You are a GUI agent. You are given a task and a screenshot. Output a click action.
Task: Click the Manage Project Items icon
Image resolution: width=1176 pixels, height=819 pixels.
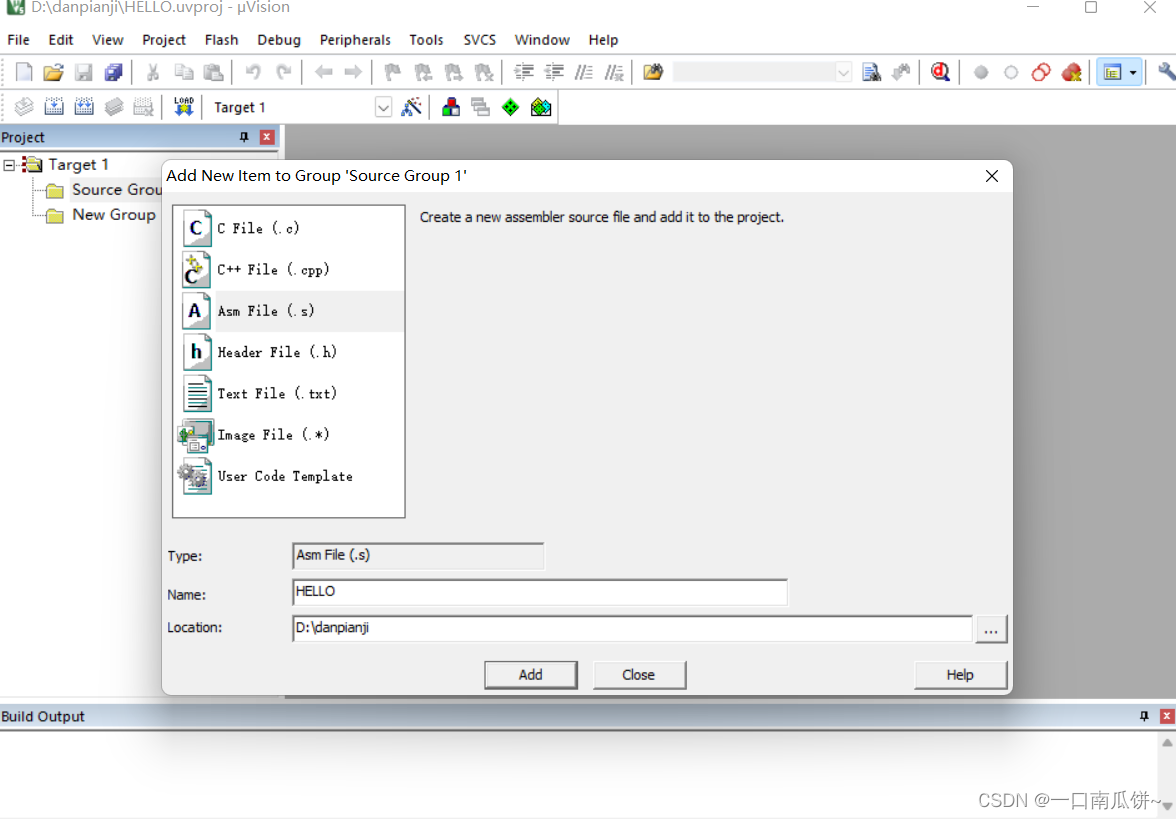point(451,106)
